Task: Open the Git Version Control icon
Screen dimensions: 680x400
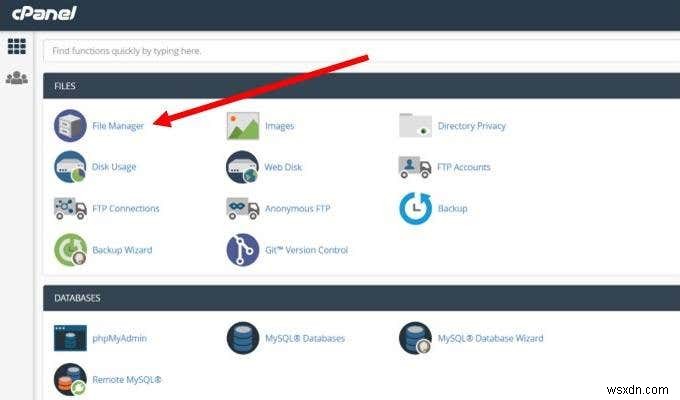Action: pyautogui.click(x=243, y=250)
